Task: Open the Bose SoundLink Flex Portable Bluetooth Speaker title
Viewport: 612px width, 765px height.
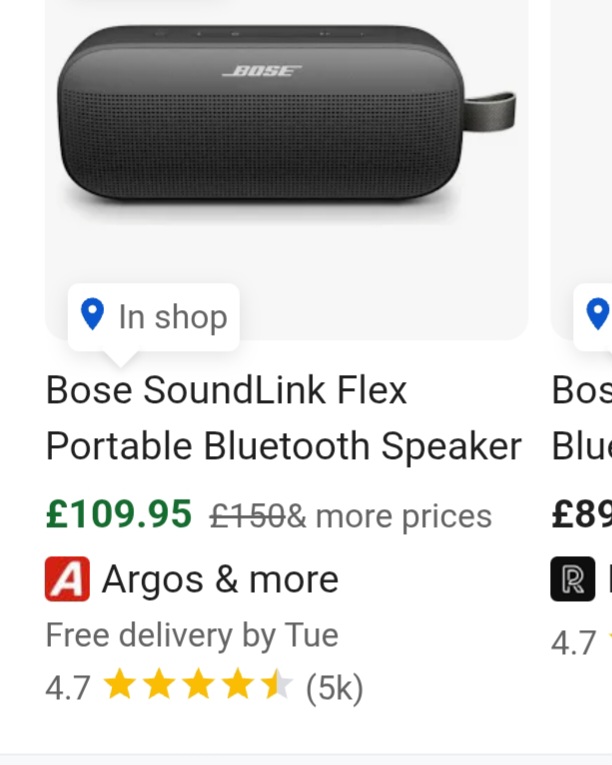Action: 283,418
